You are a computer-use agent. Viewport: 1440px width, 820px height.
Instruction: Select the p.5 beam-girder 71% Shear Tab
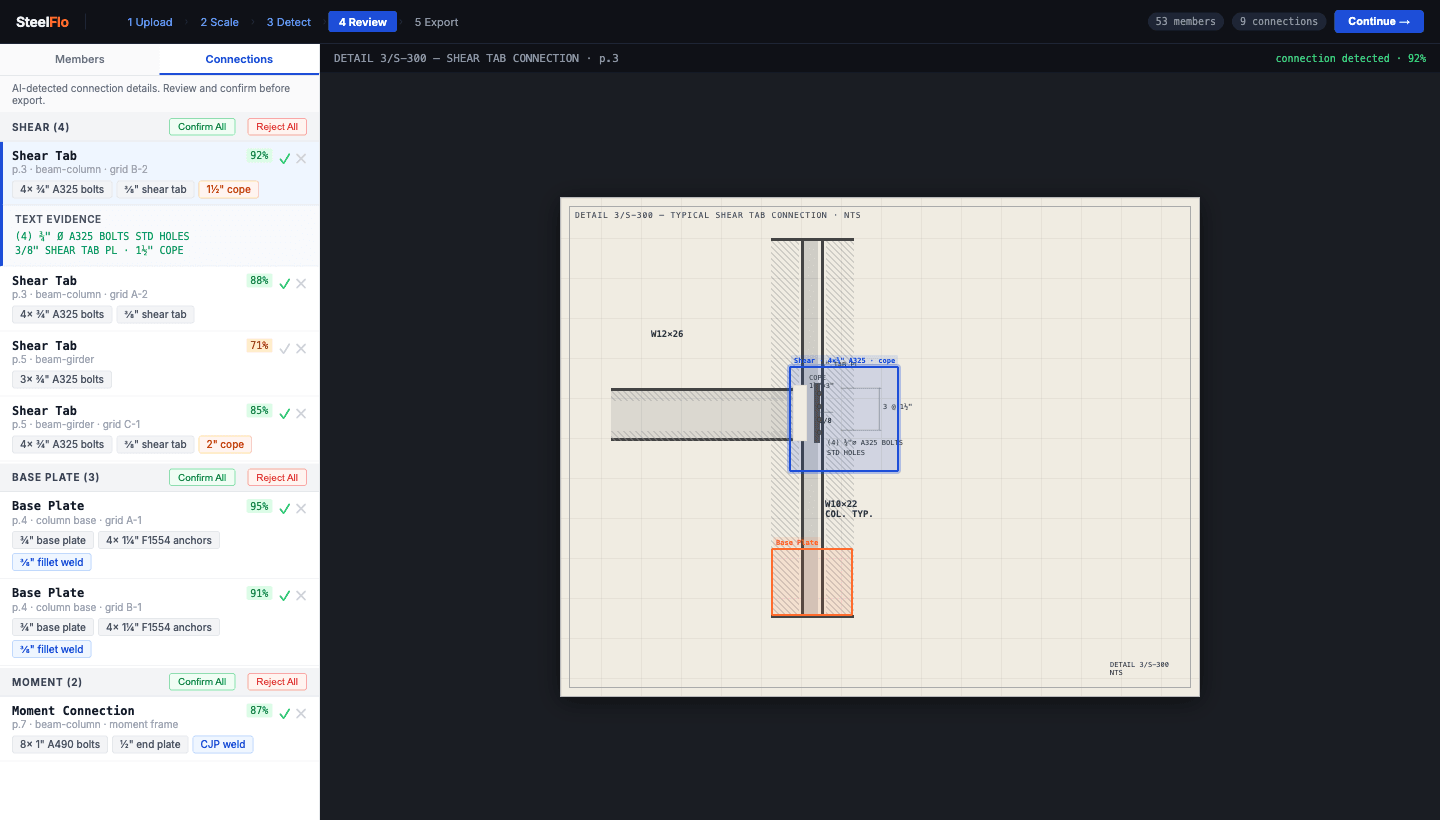pyautogui.click(x=160, y=364)
